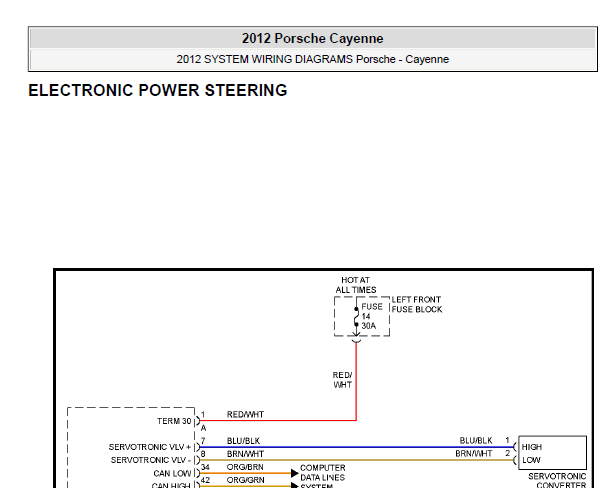Viewport: 603px width, 488px height.
Task: Click the fuse symbol in fuse block
Action: 356,317
